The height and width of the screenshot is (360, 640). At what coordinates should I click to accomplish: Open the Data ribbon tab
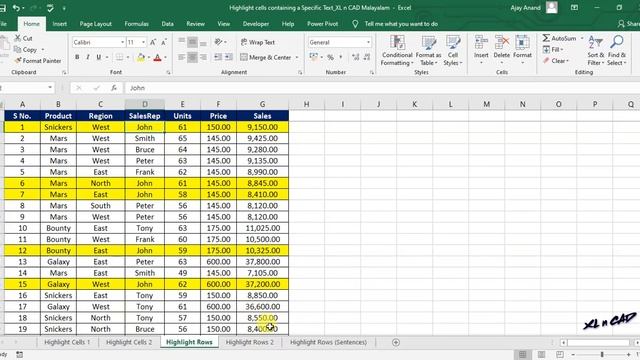click(x=167, y=24)
